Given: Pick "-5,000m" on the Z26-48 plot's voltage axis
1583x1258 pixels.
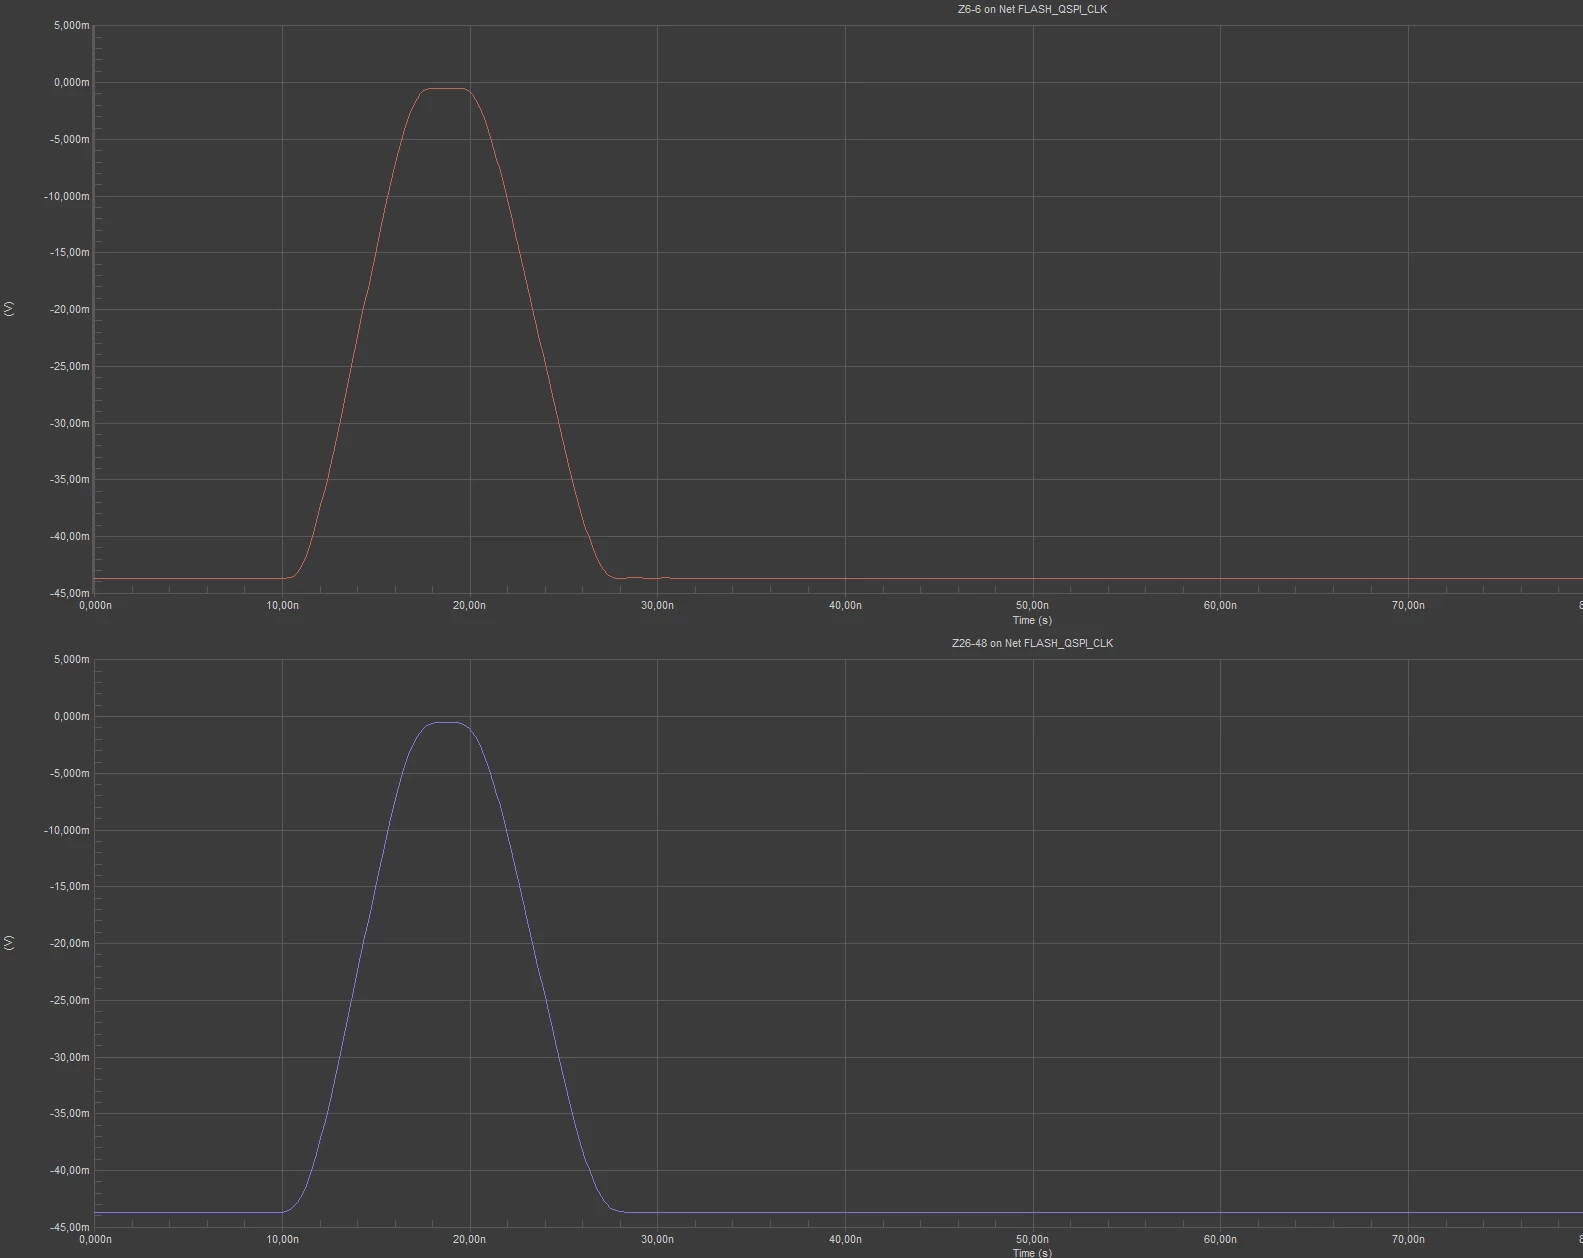Looking at the screenshot, I should pos(69,773).
